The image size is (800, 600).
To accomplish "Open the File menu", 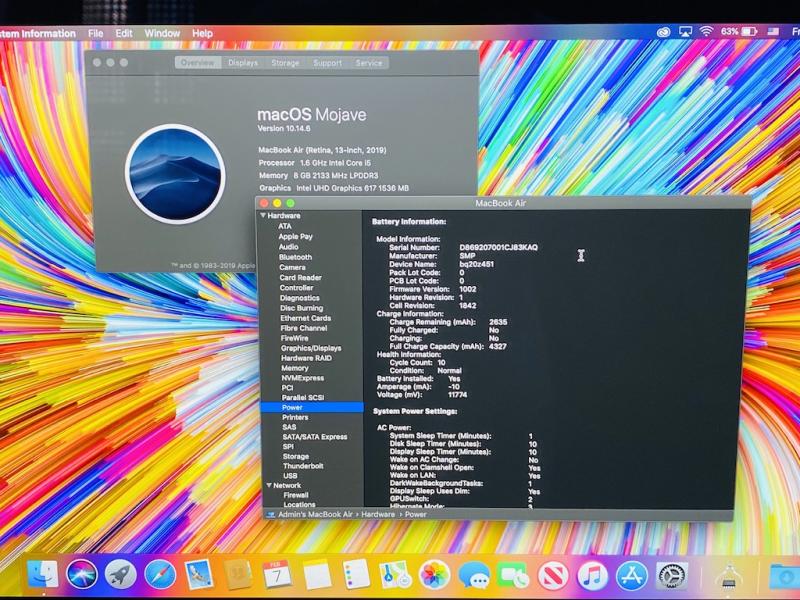I will pyautogui.click(x=95, y=33).
